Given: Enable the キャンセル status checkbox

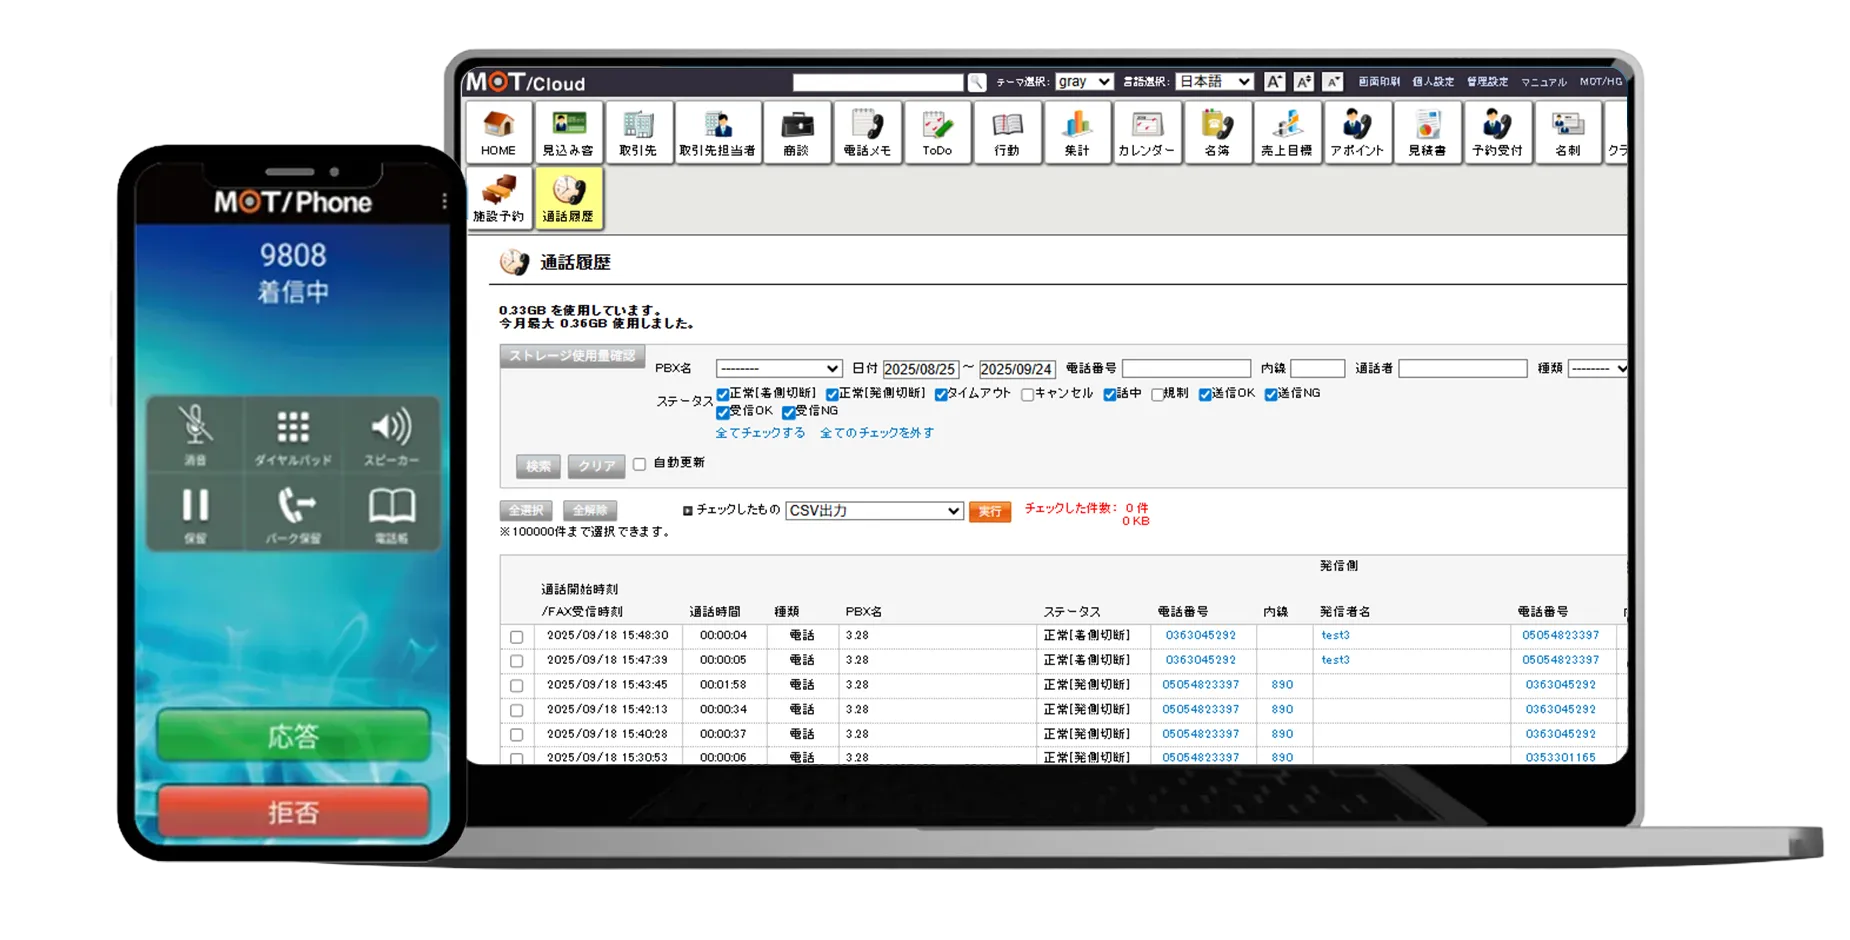Looking at the screenshot, I should coord(1027,395).
